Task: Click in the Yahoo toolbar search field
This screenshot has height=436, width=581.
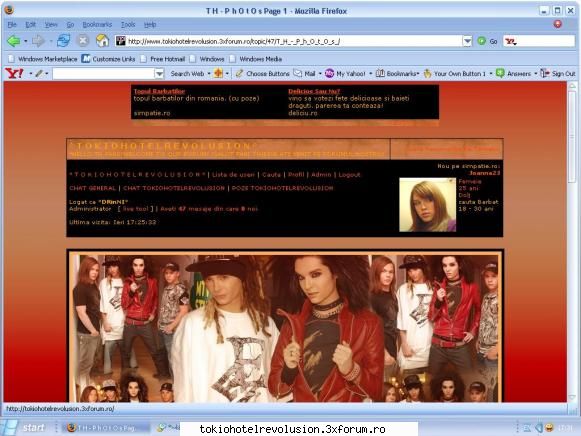Action: 103,73
